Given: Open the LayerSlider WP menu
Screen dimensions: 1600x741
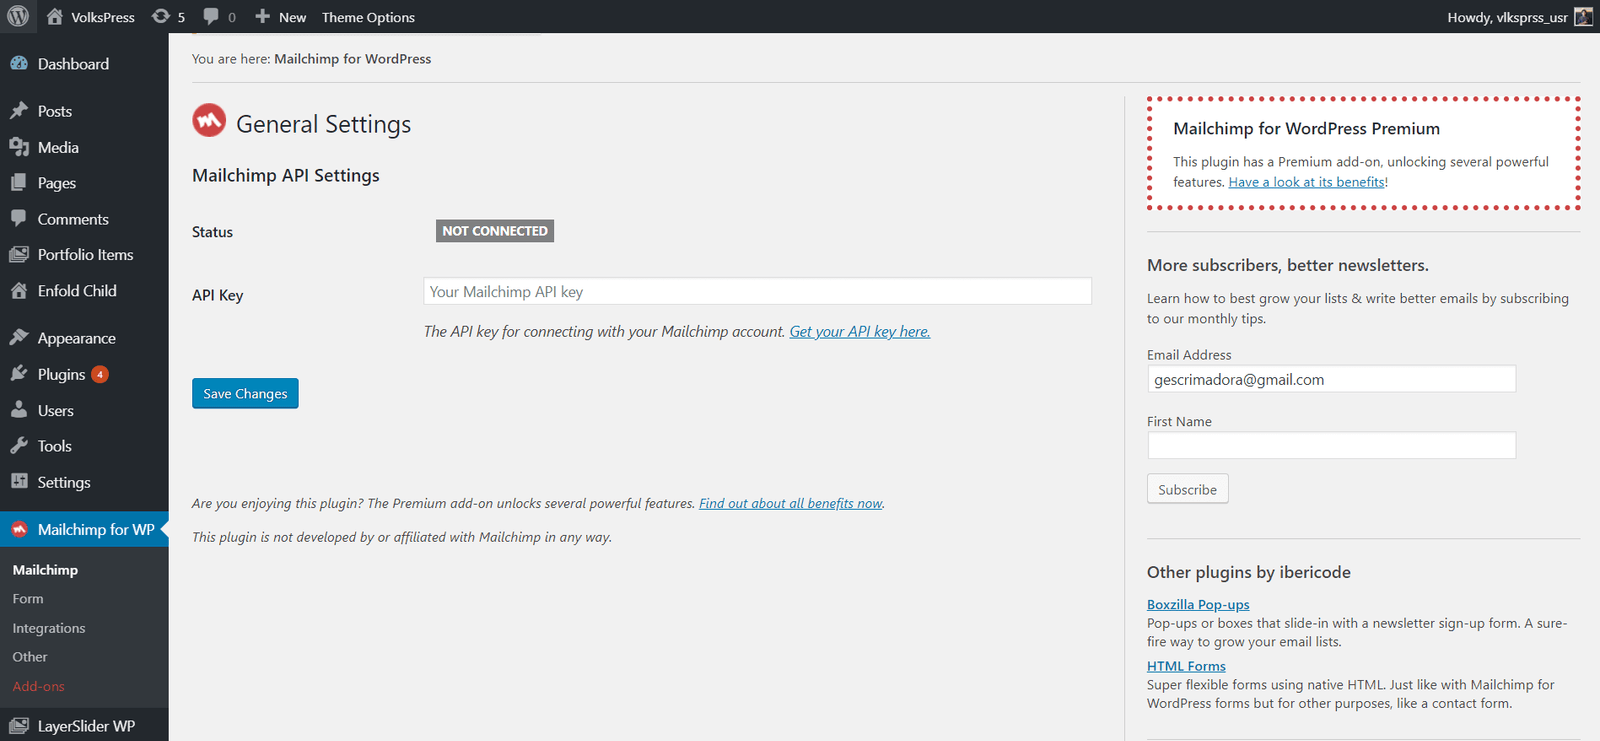Looking at the screenshot, I should click(86, 726).
